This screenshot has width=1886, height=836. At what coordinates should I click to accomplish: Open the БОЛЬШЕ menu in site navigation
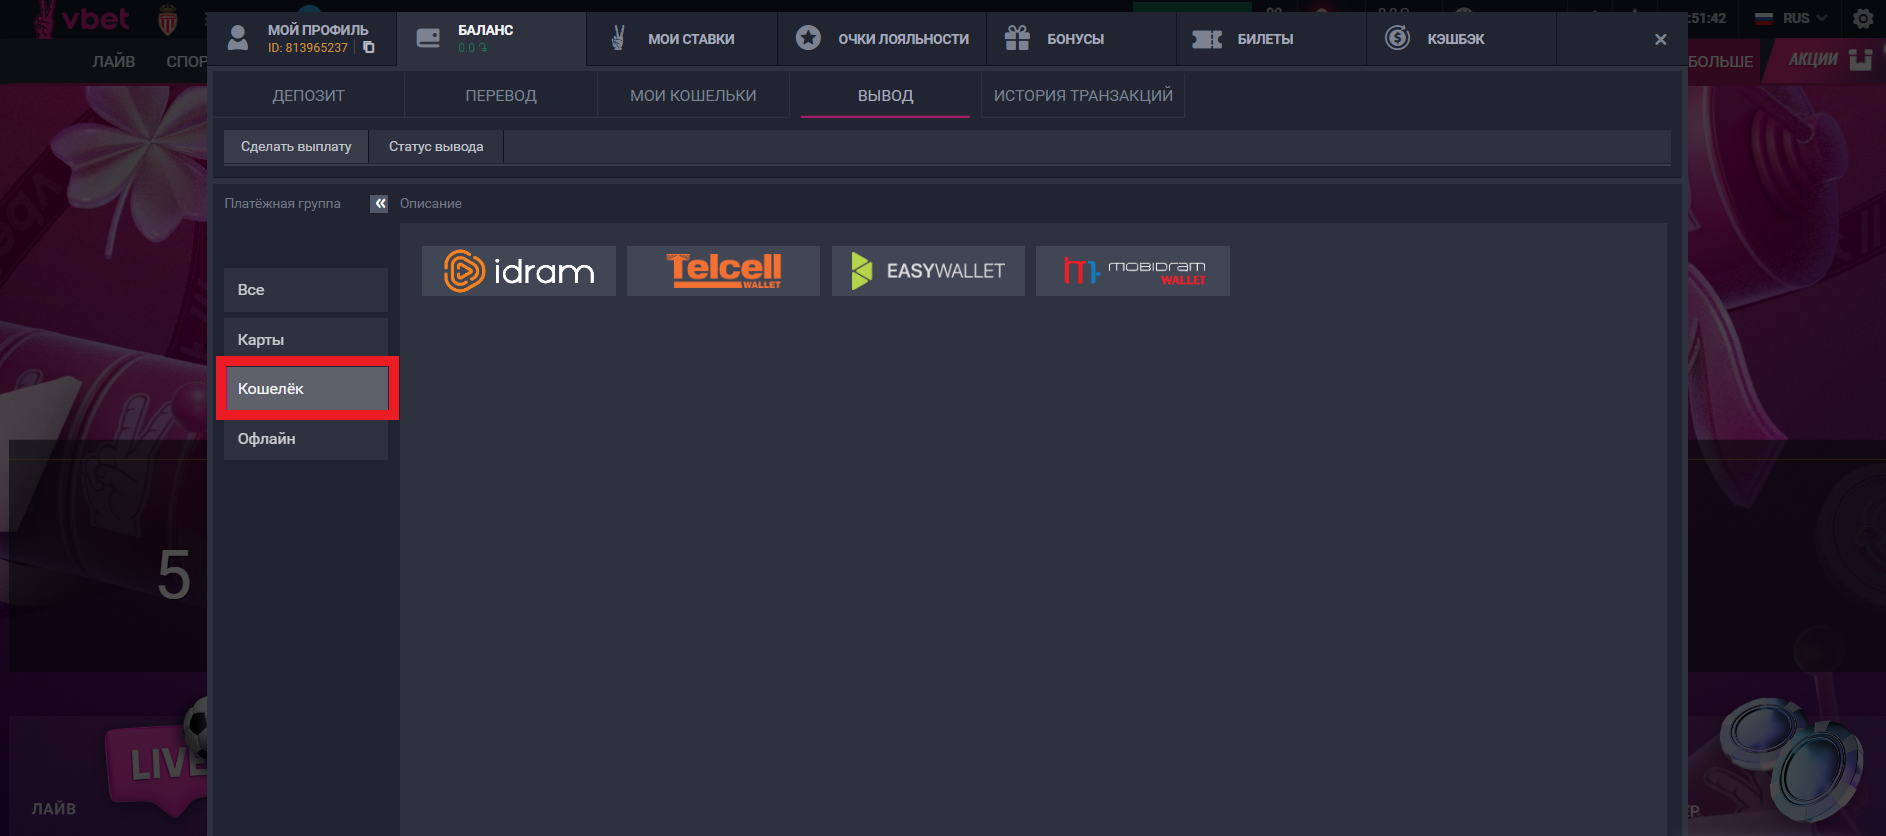1720,62
